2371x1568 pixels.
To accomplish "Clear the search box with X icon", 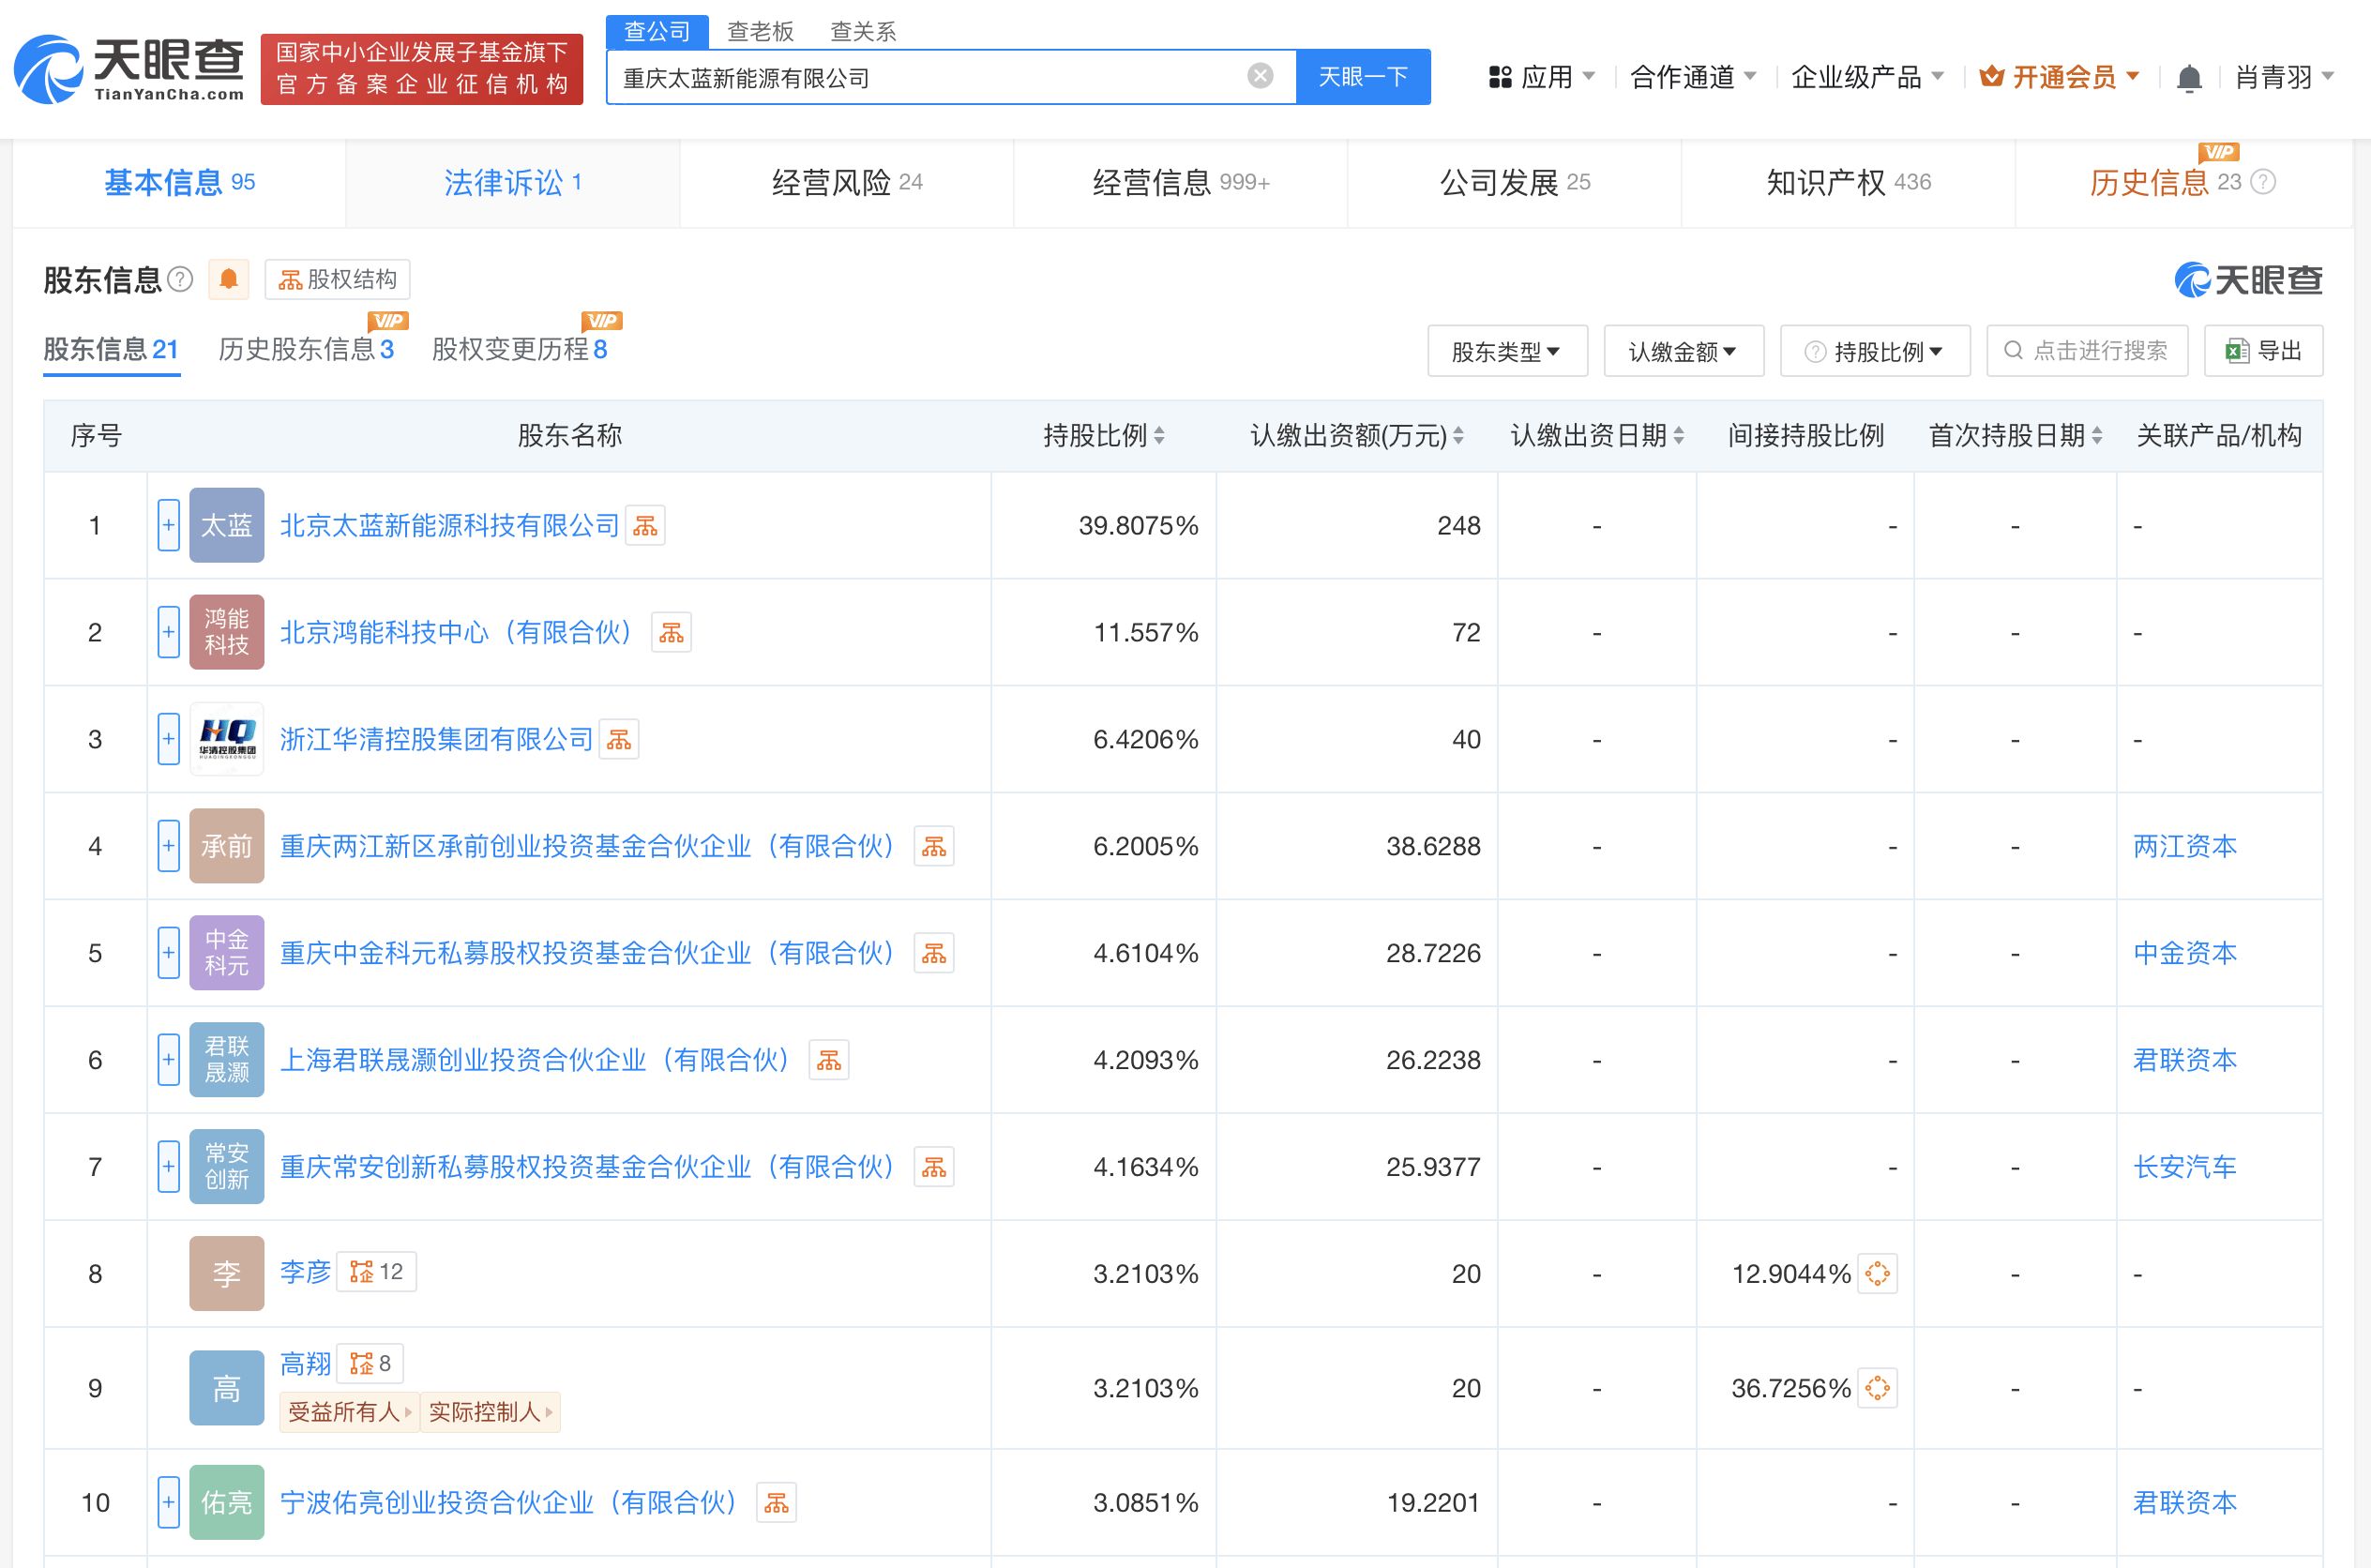I will pos(1260,76).
